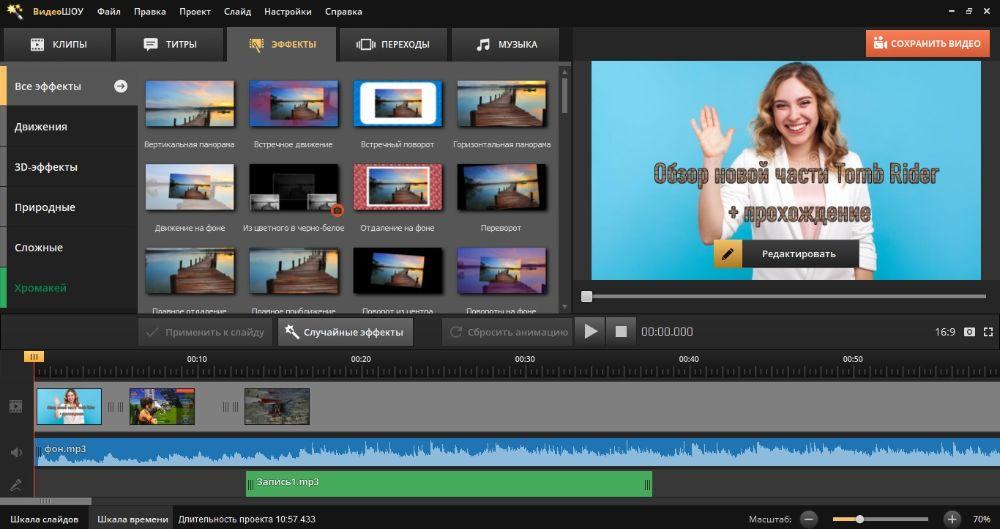Choose the Плавное отдаление effect thumbnail
The width and height of the screenshot is (1000, 529).
pyautogui.click(x=189, y=271)
